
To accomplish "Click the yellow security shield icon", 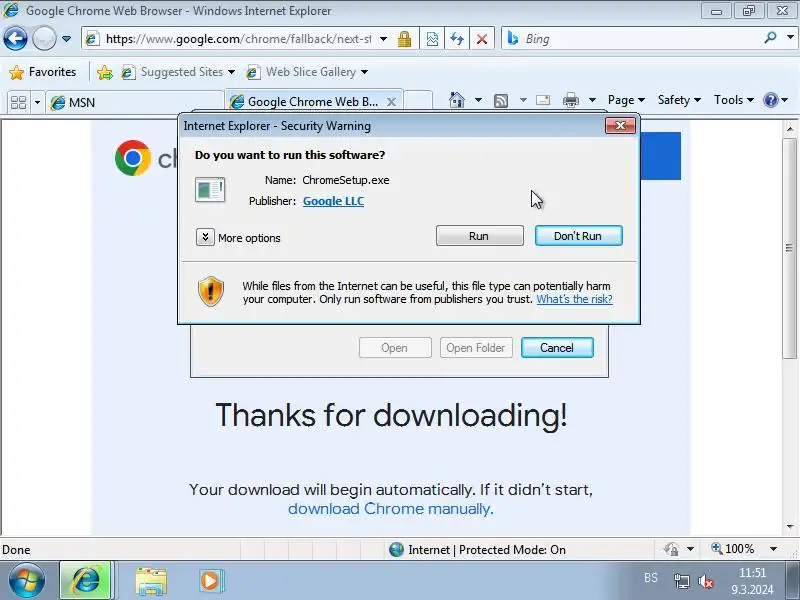I will pyautogui.click(x=211, y=291).
